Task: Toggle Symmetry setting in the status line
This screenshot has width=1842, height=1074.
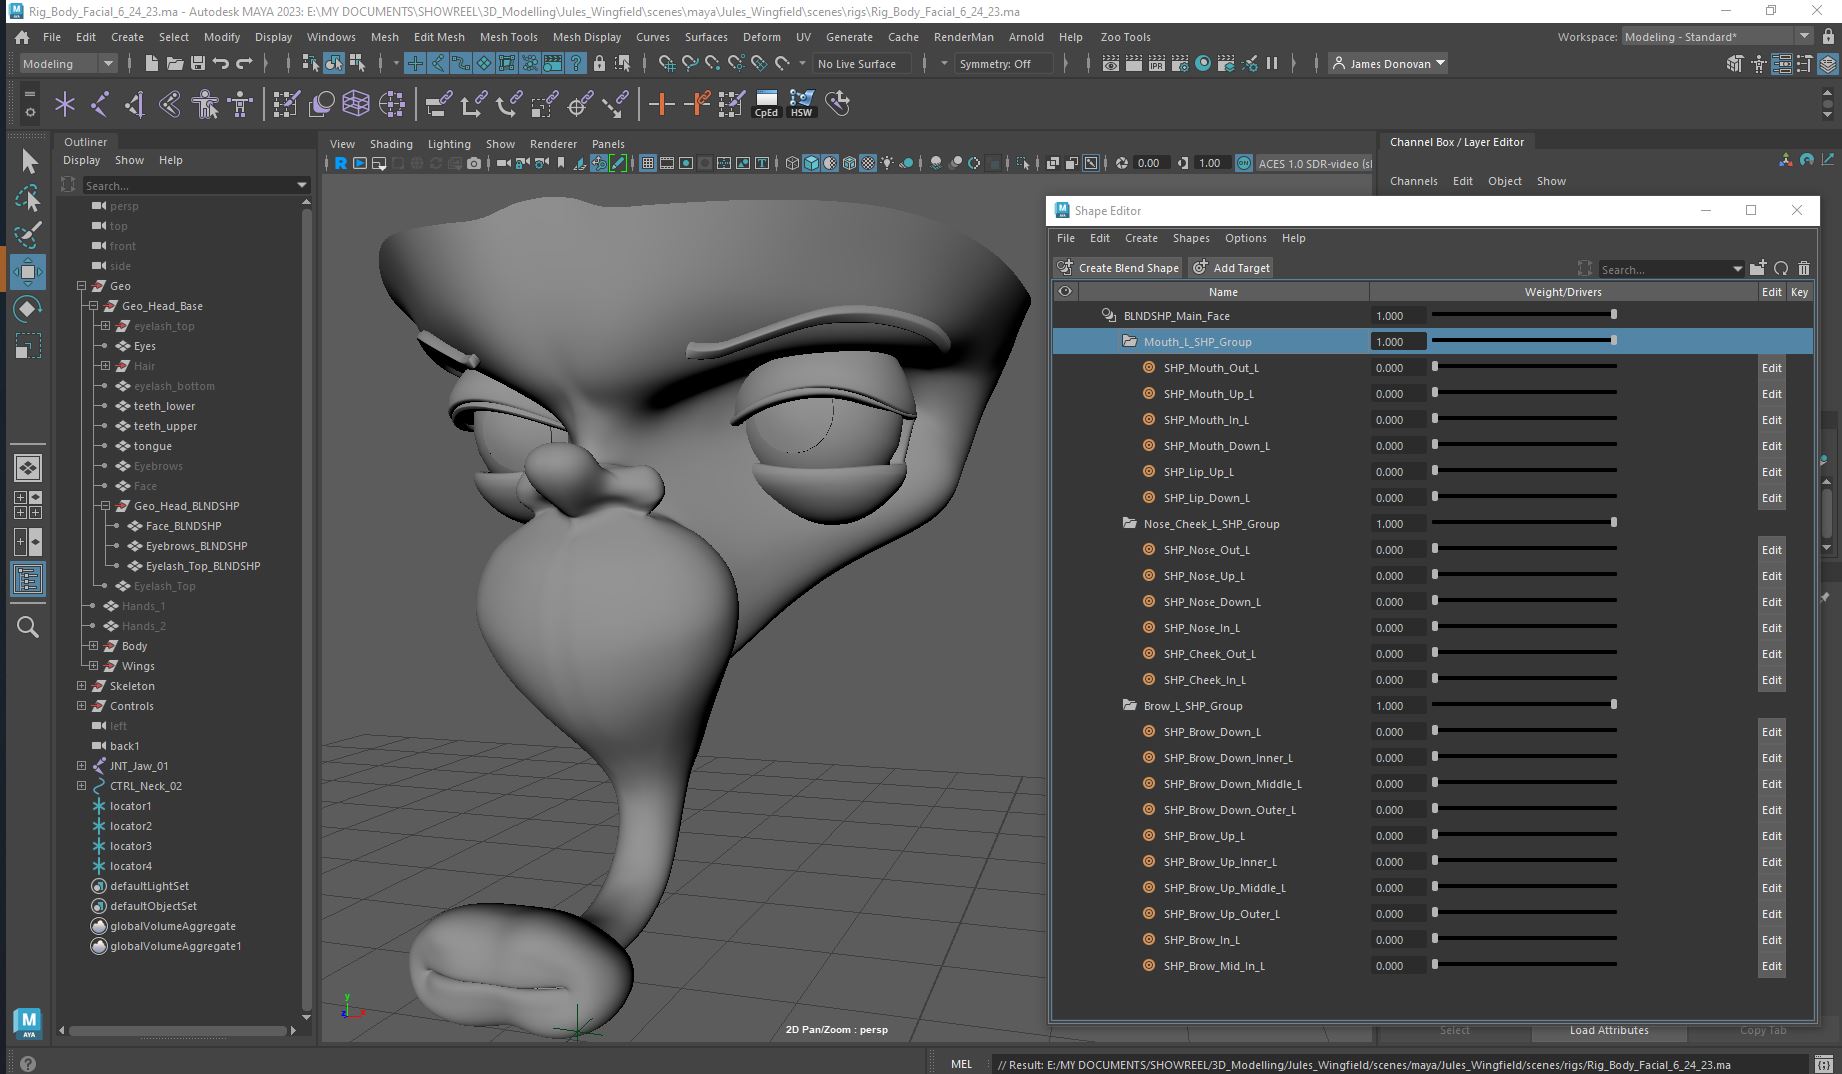Action: 1001,63
